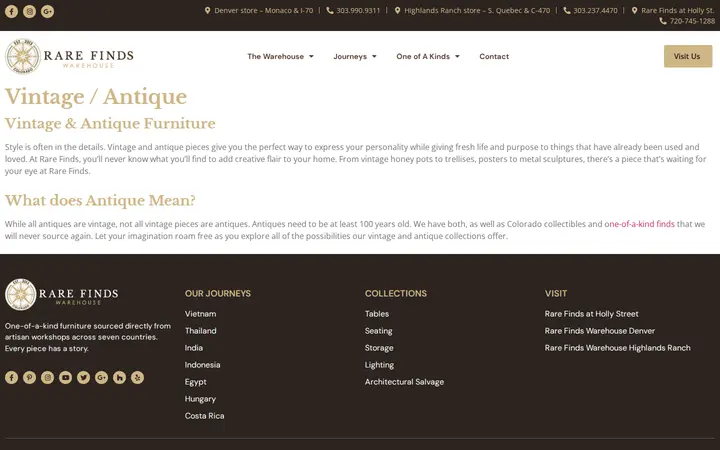
Task: Click the 'Vintage & Antique Furniture' heading
Action: tap(110, 124)
